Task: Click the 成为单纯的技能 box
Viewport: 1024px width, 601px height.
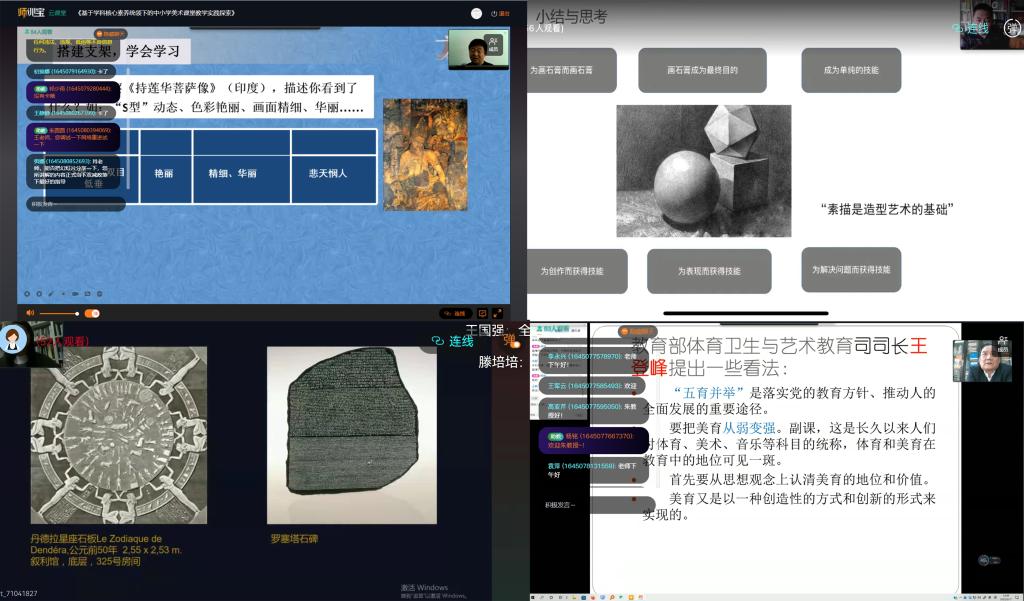Action: coord(851,70)
